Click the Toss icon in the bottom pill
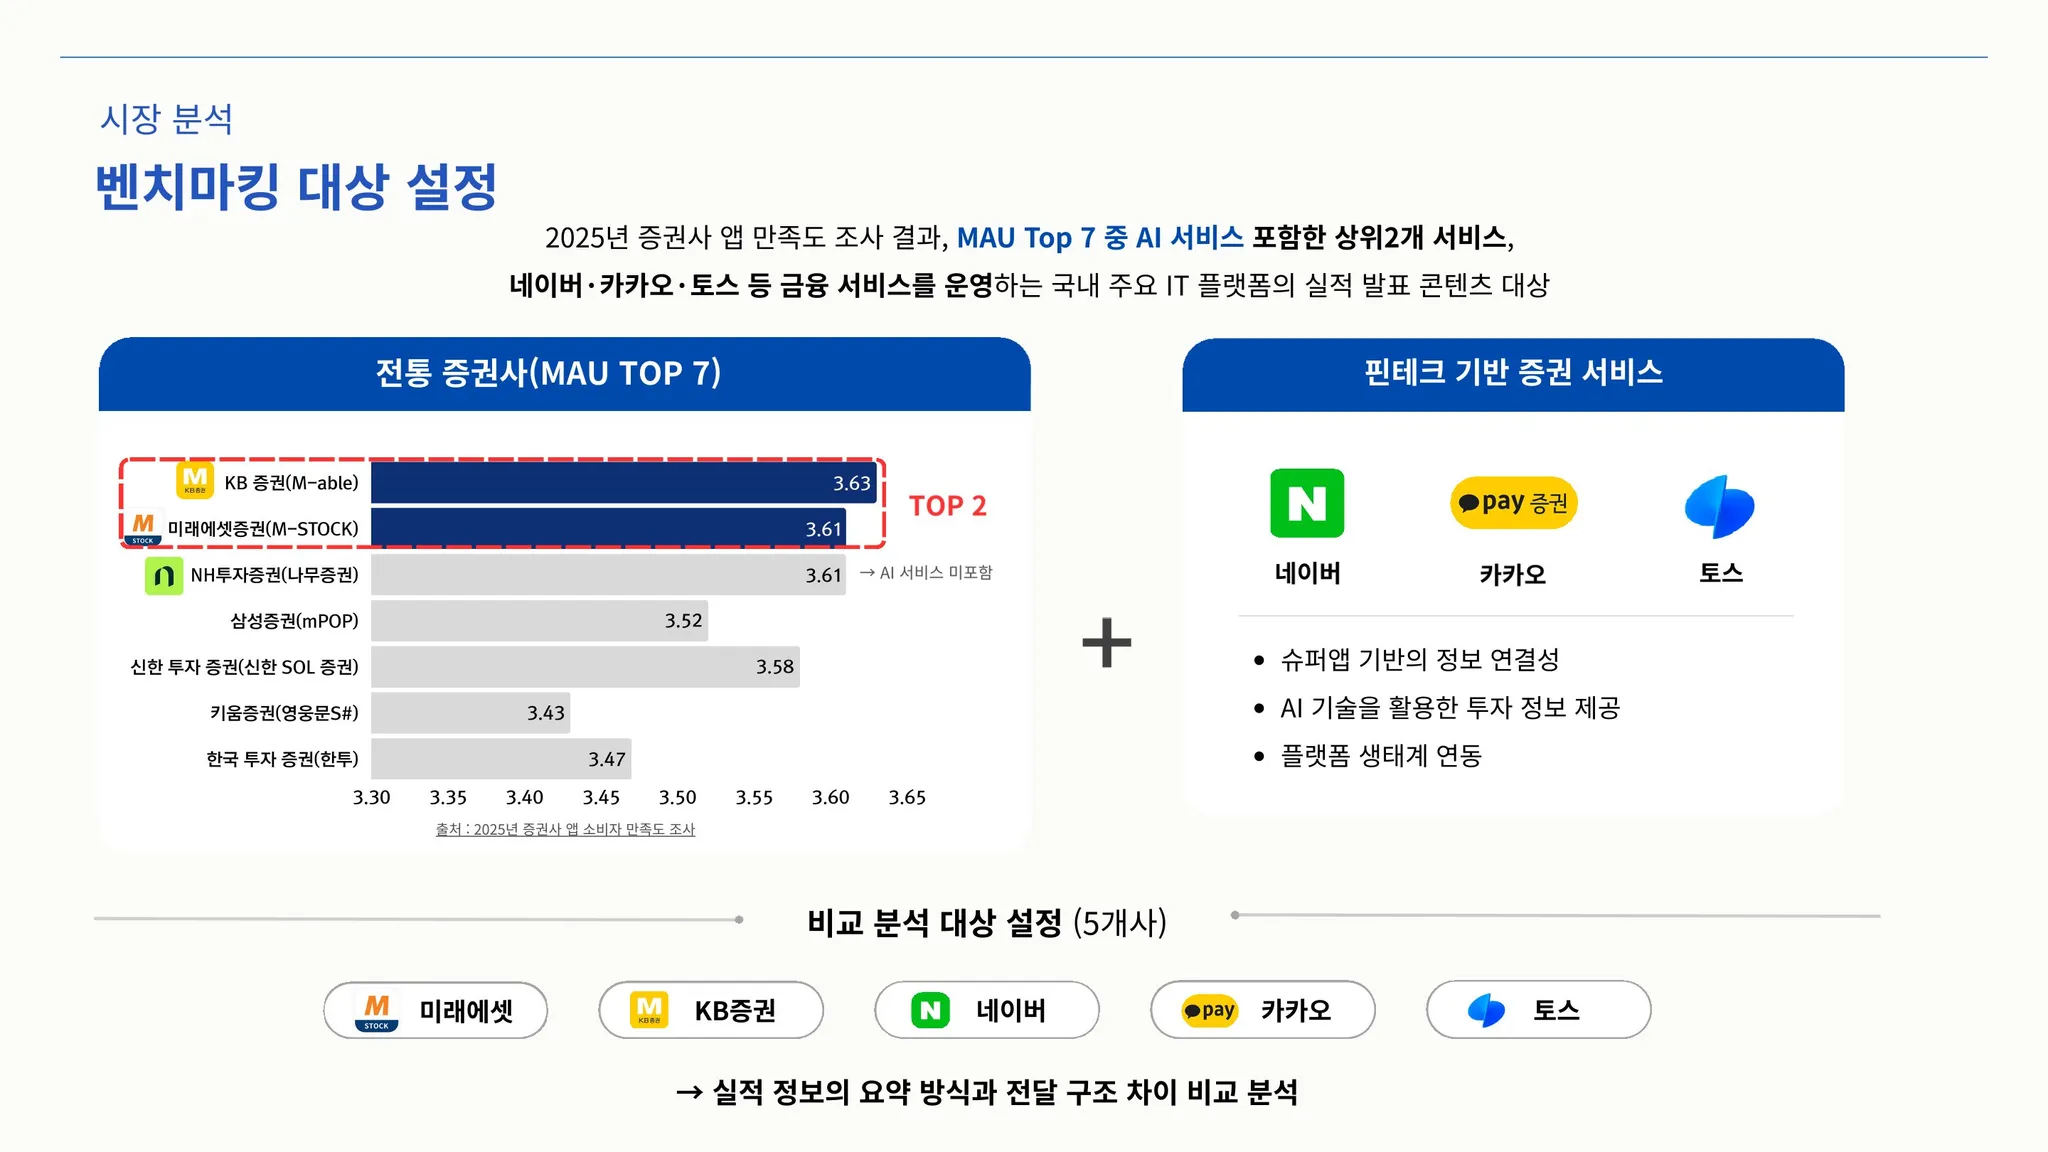 1486,1010
